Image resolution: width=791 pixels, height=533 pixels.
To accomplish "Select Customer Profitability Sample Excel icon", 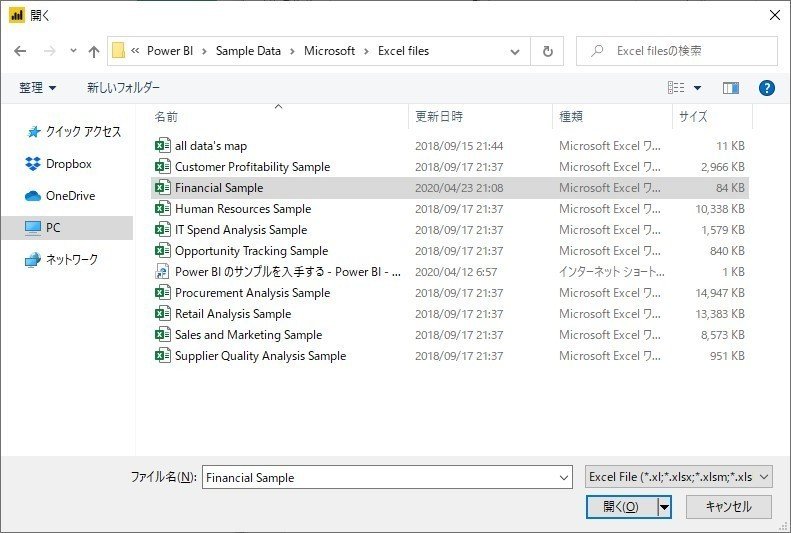I will (162, 166).
